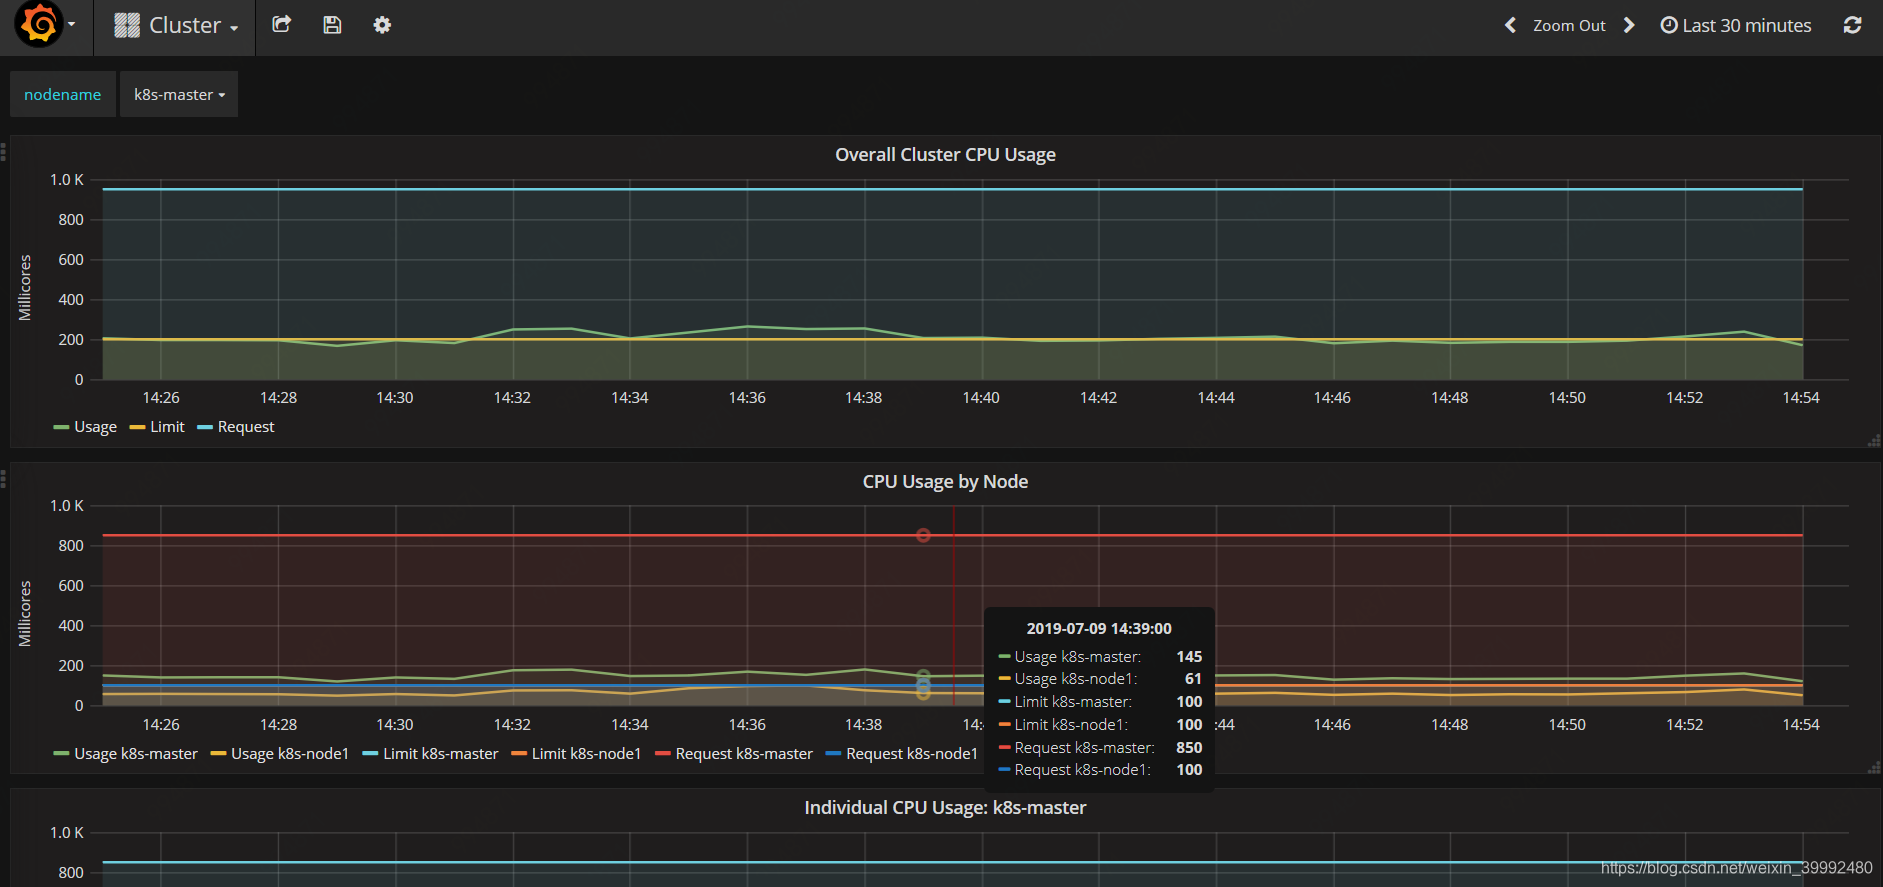Click tooltip value 850 for Request k8s-master
Viewport: 1883px width, 887px height.
point(1189,748)
